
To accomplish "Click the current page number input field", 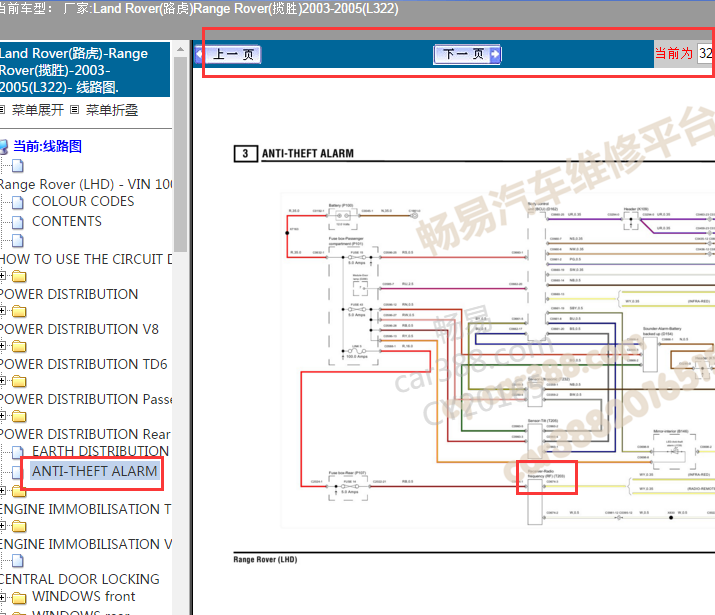I will pos(705,54).
